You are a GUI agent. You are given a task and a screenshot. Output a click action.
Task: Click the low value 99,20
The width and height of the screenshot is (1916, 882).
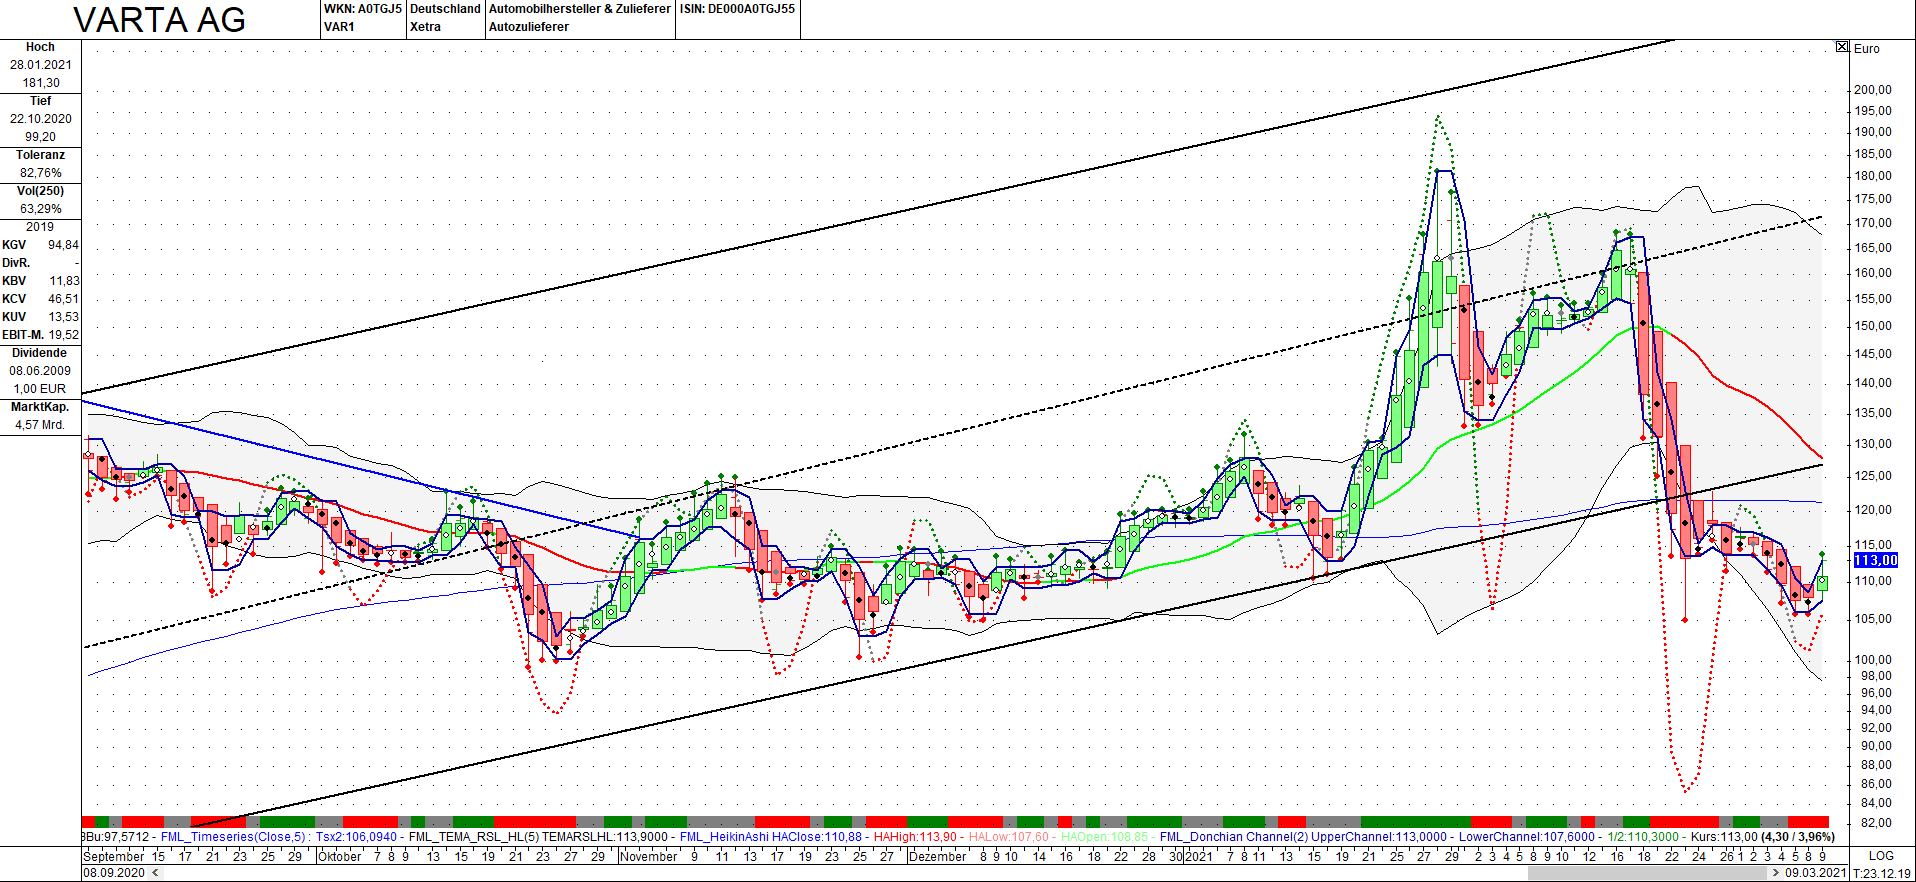coord(40,137)
